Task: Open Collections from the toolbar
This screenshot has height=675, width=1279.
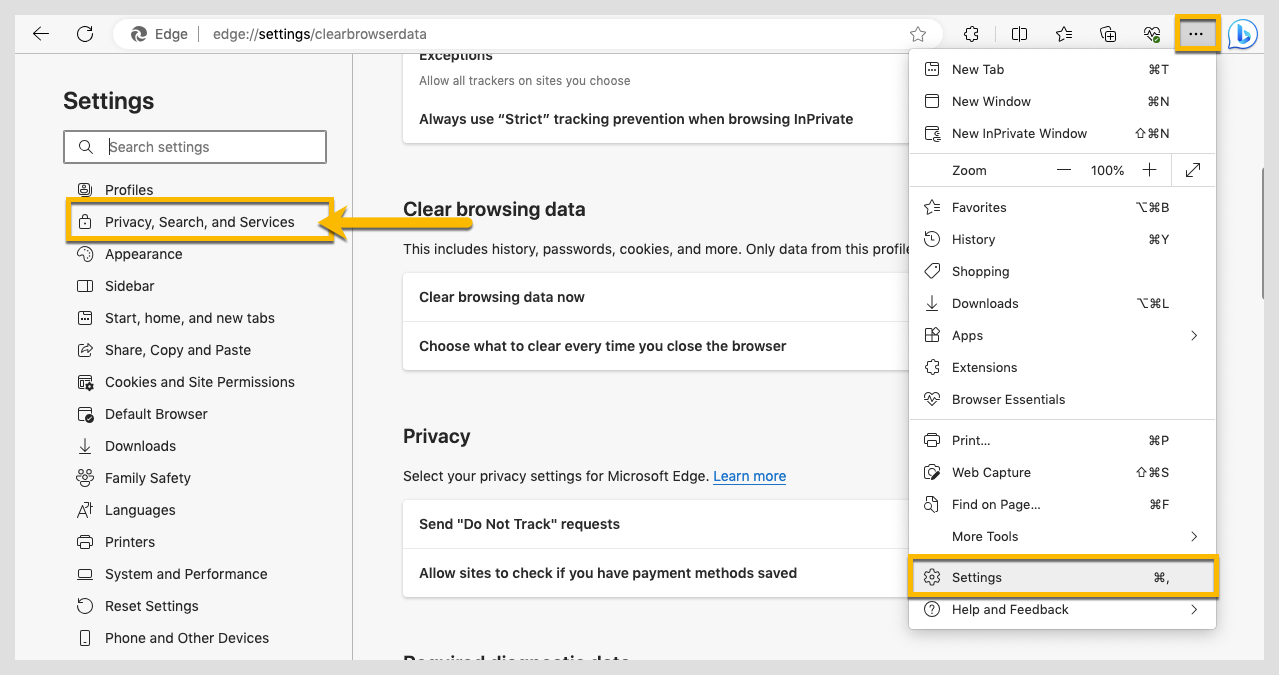Action: 1107,33
